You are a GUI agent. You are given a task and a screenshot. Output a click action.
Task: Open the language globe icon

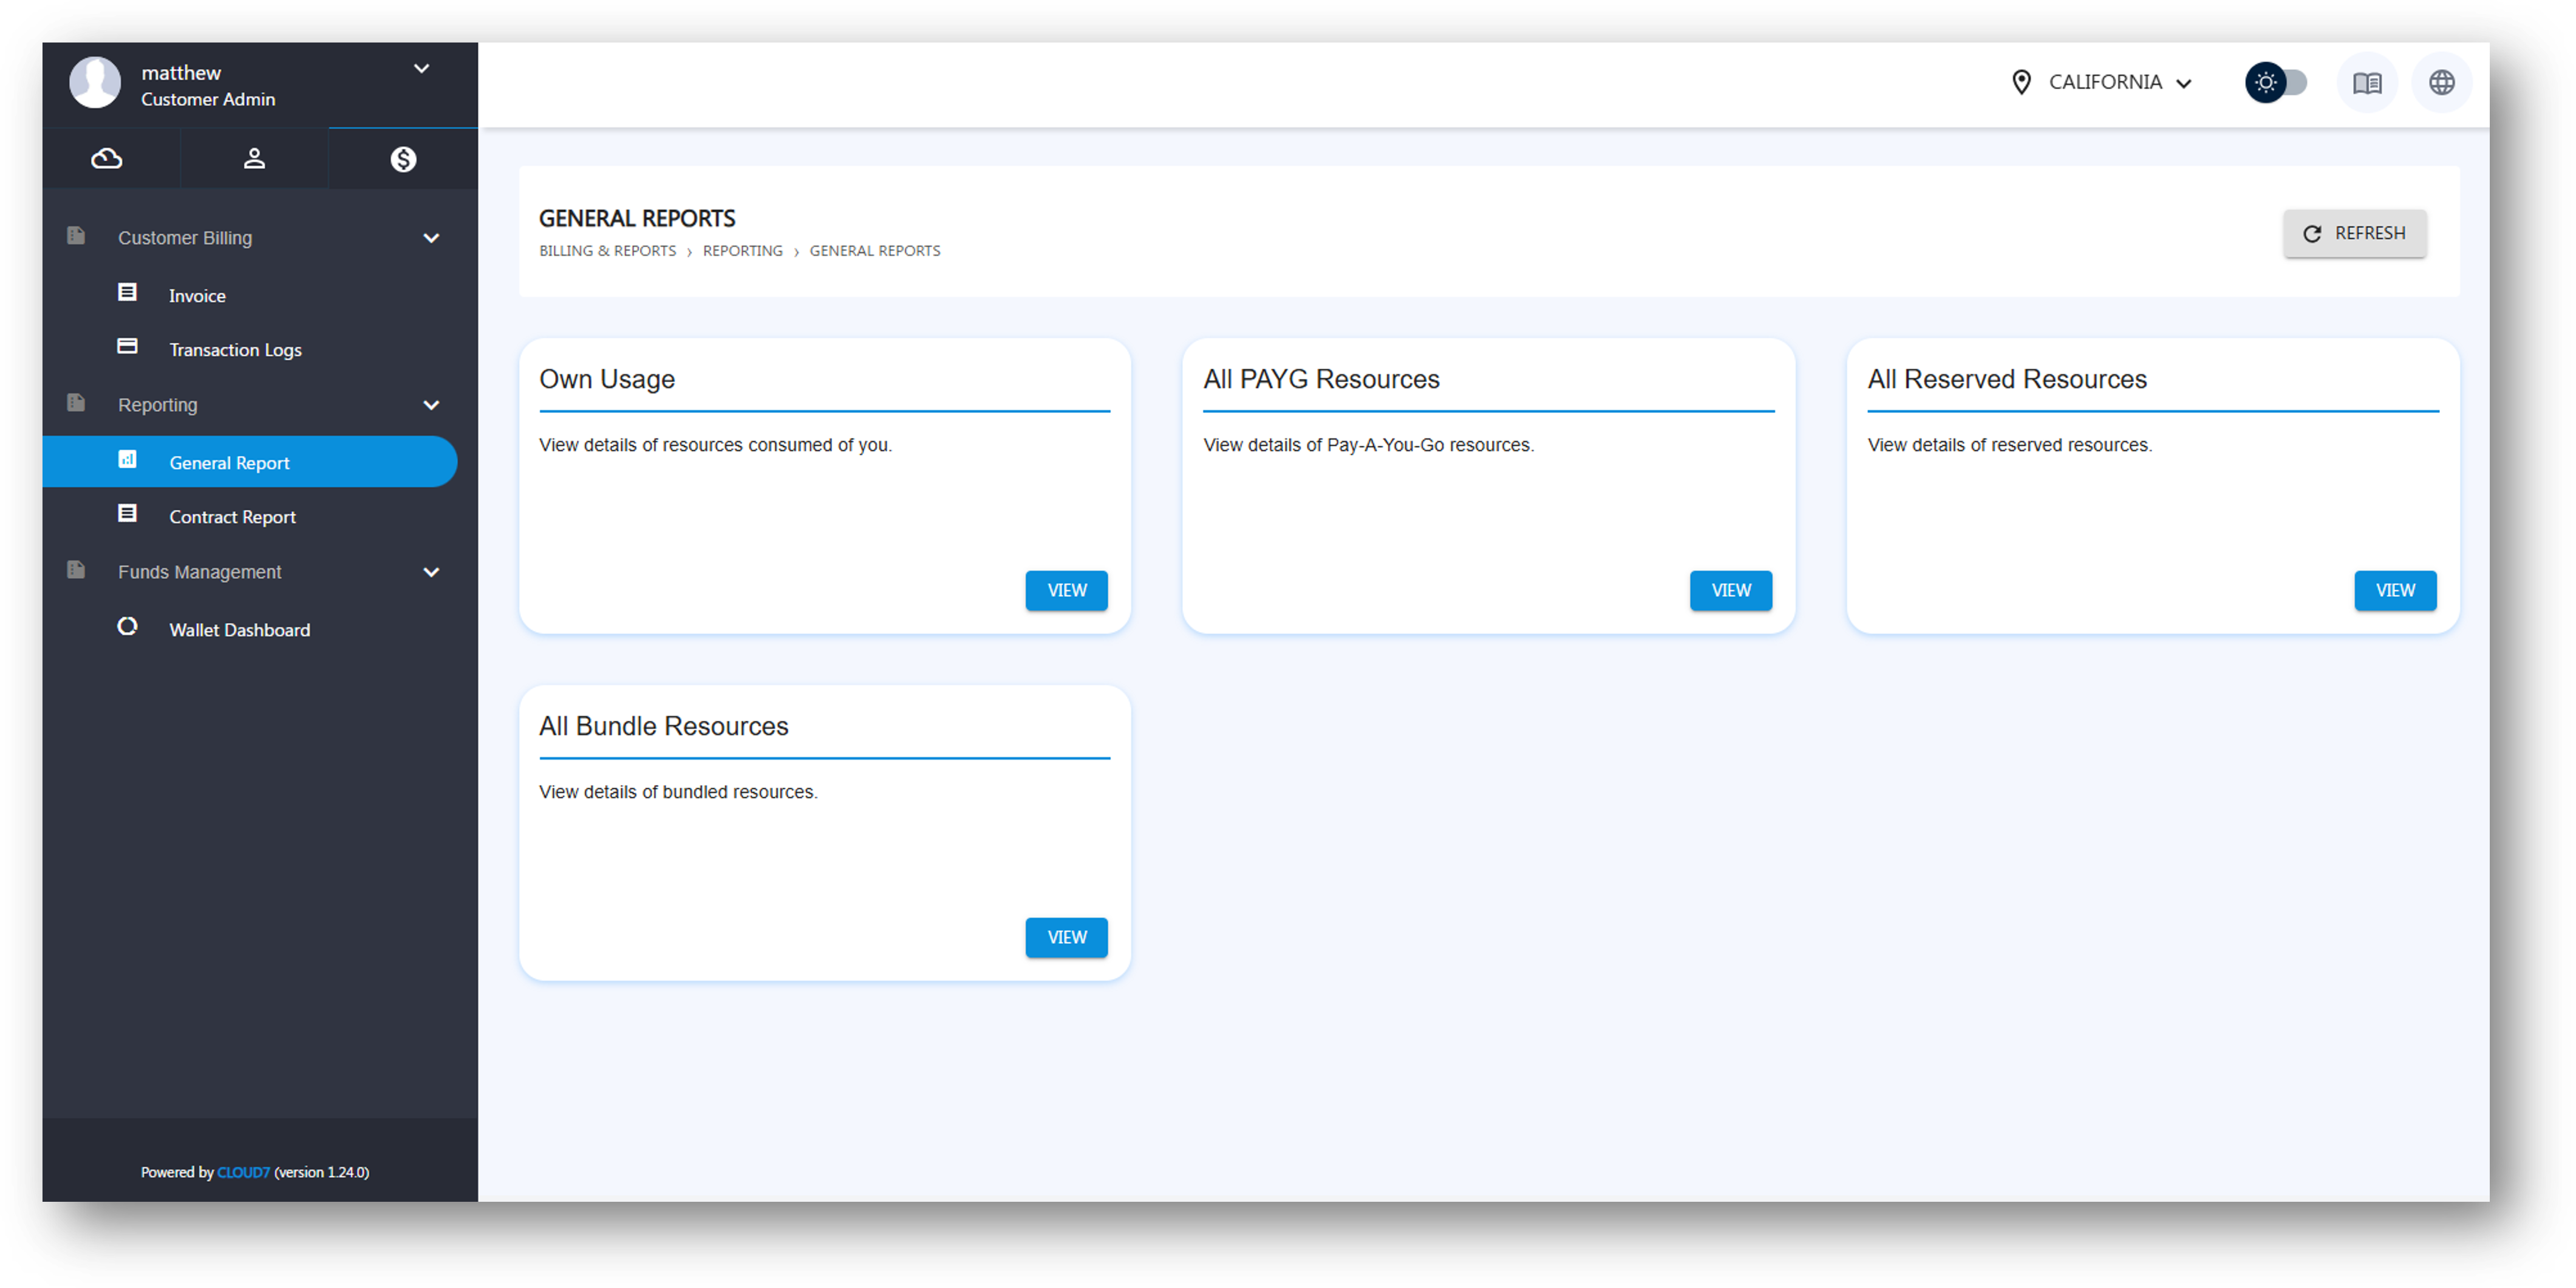pos(2442,83)
